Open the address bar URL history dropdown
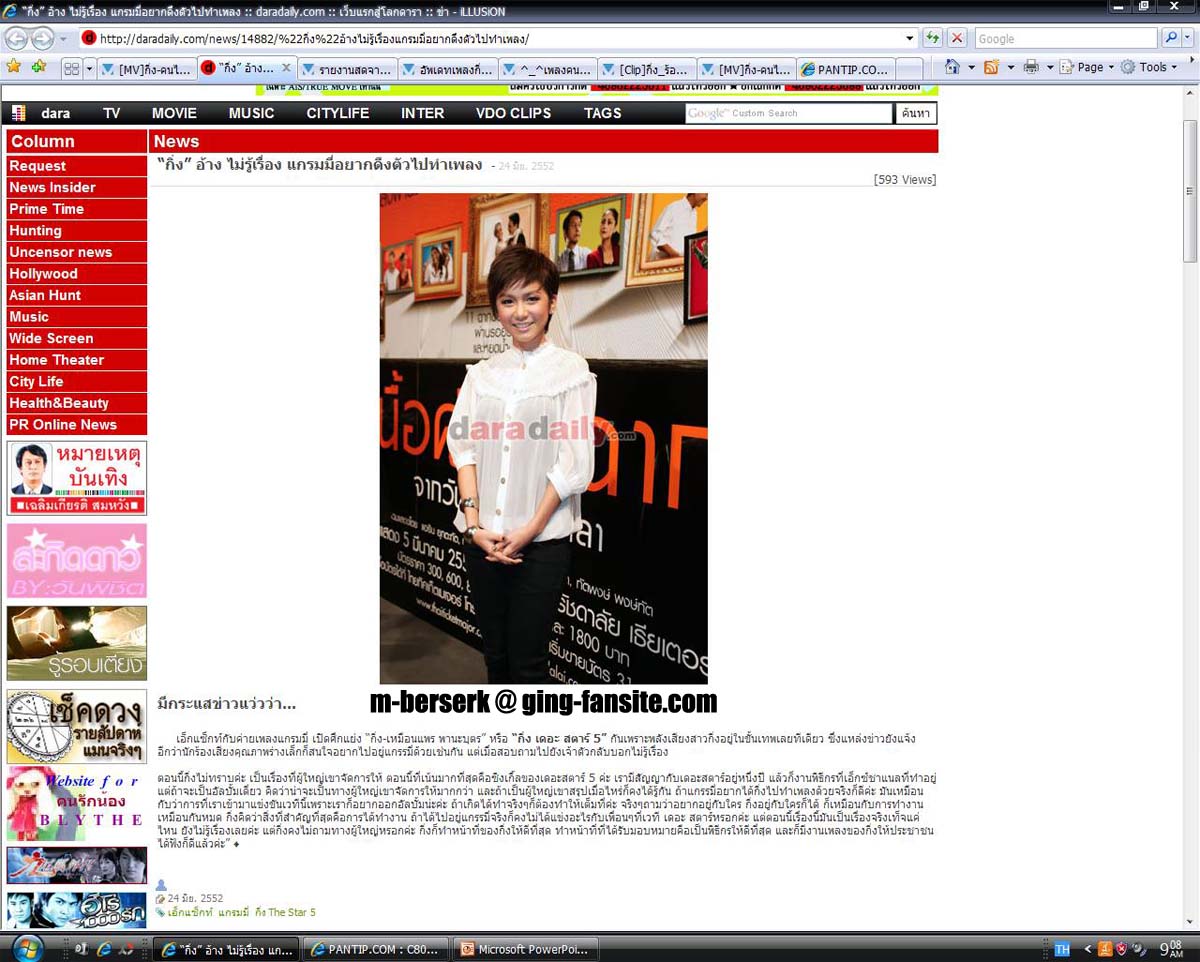This screenshot has width=1200, height=962. point(910,39)
